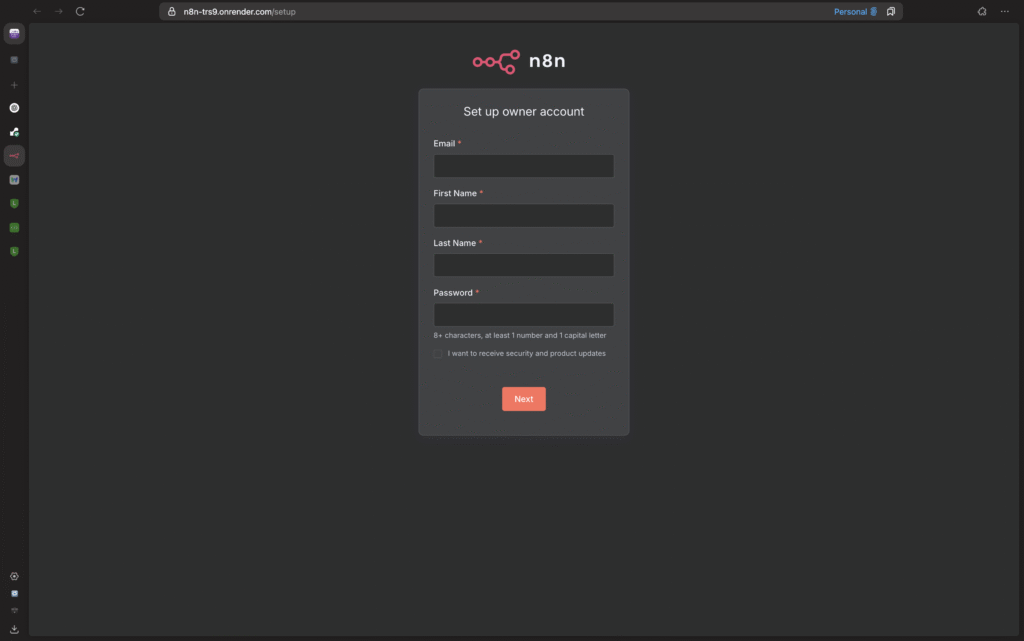Open the download icon at sidebar bottom
Viewport: 1024px width, 641px height.
tap(14, 629)
